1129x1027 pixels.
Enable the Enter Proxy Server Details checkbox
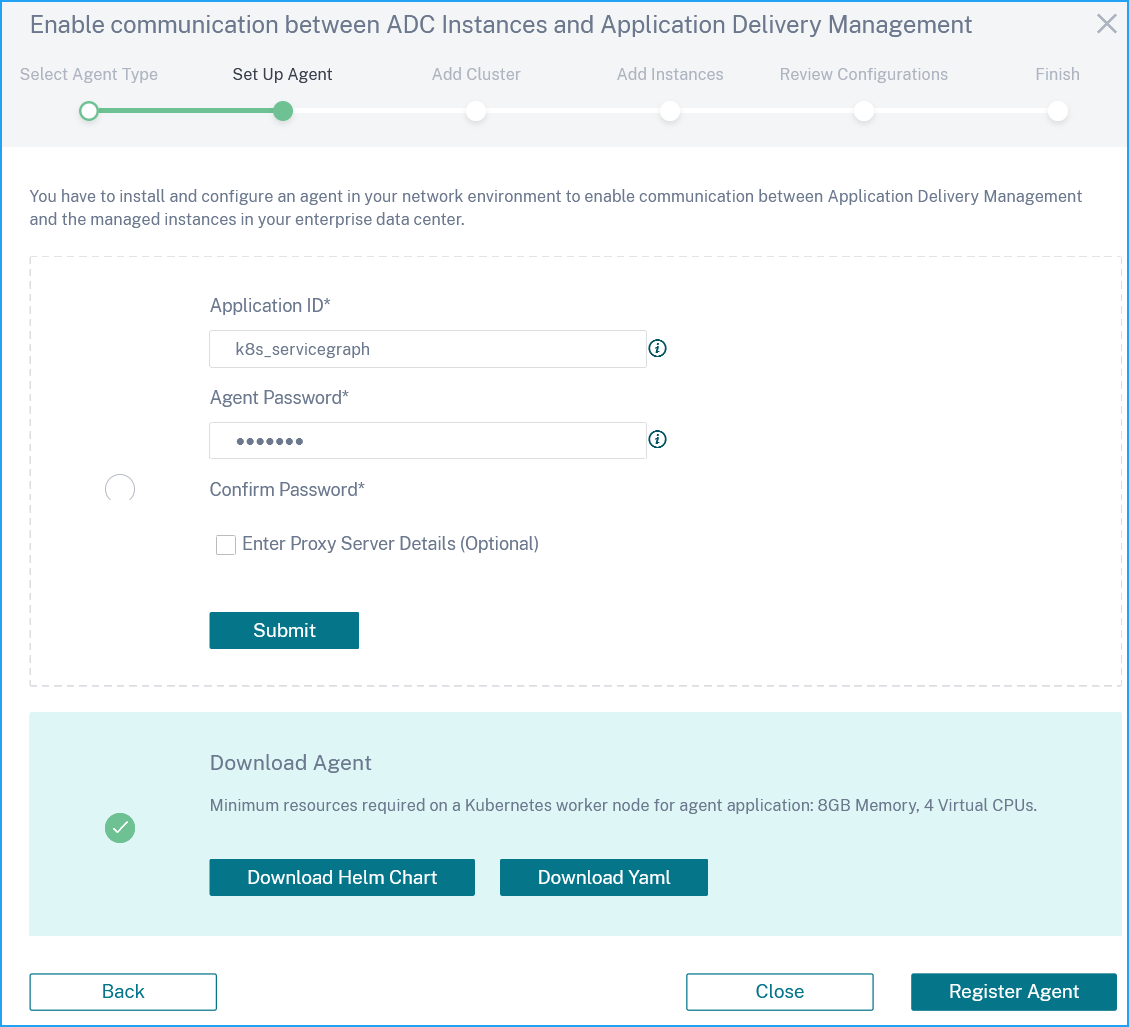(226, 544)
